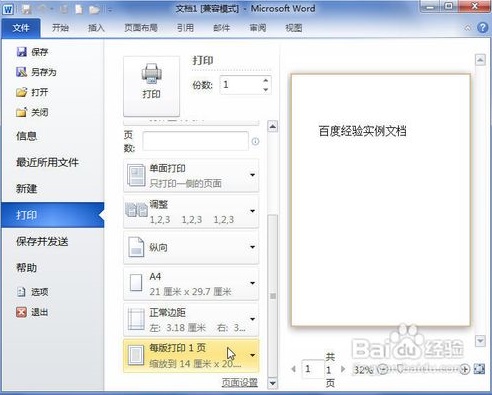Go to next preview page arrow
This screenshot has width=492, height=395.
coord(343,369)
